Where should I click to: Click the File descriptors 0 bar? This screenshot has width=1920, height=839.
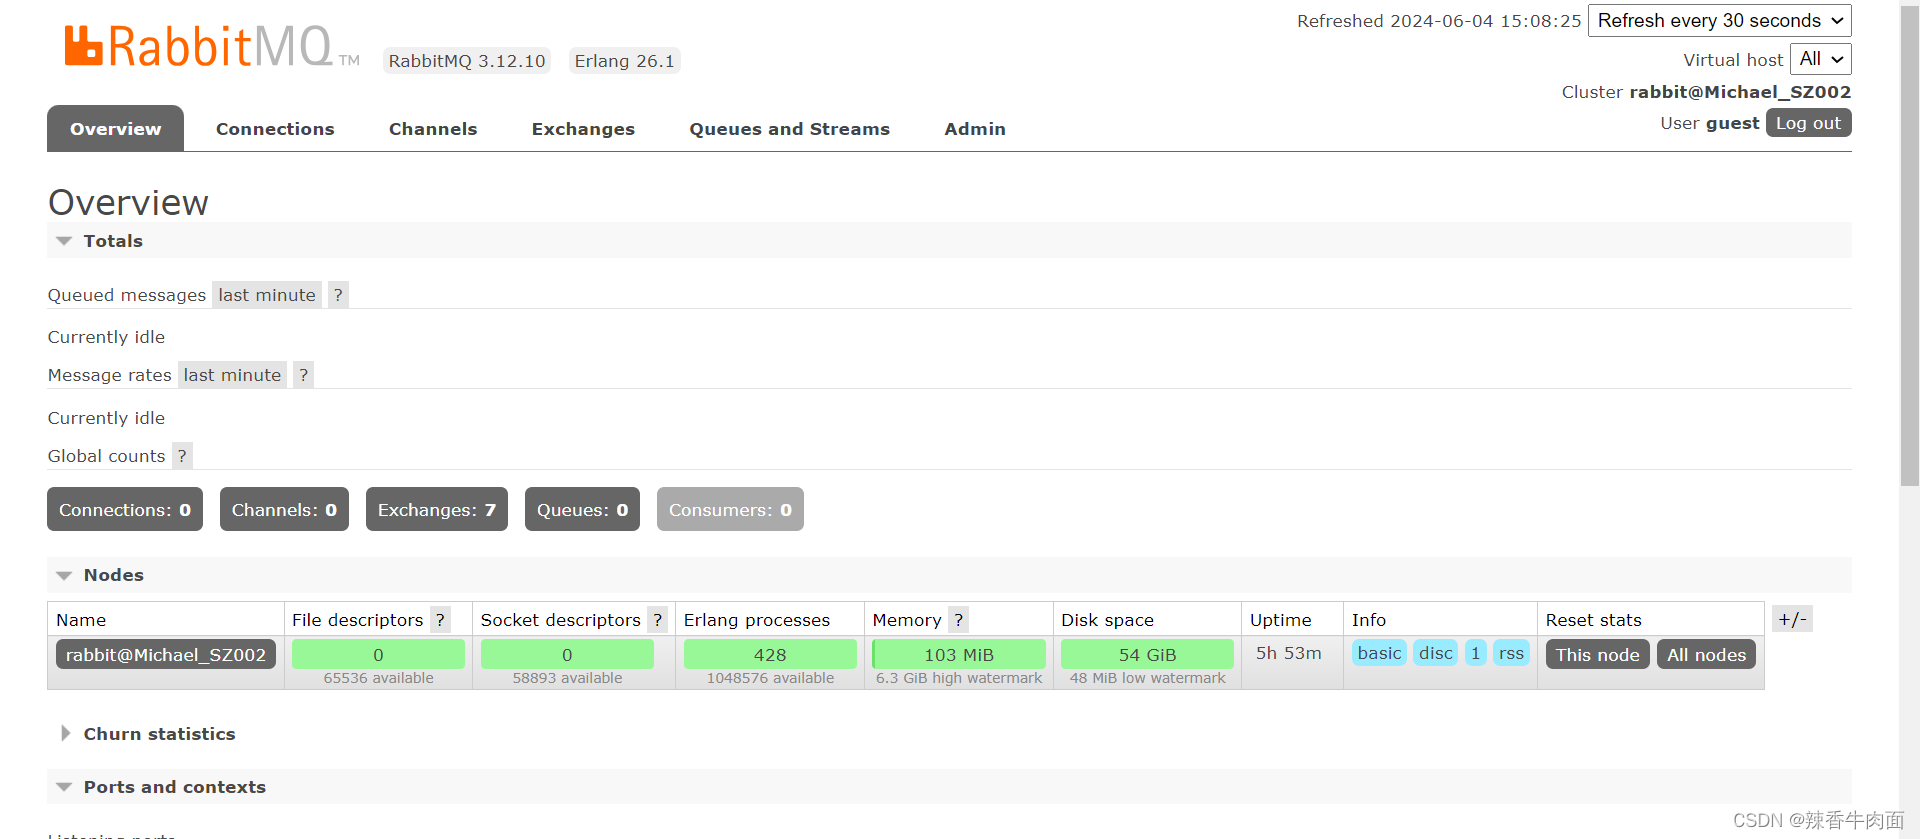click(x=378, y=654)
